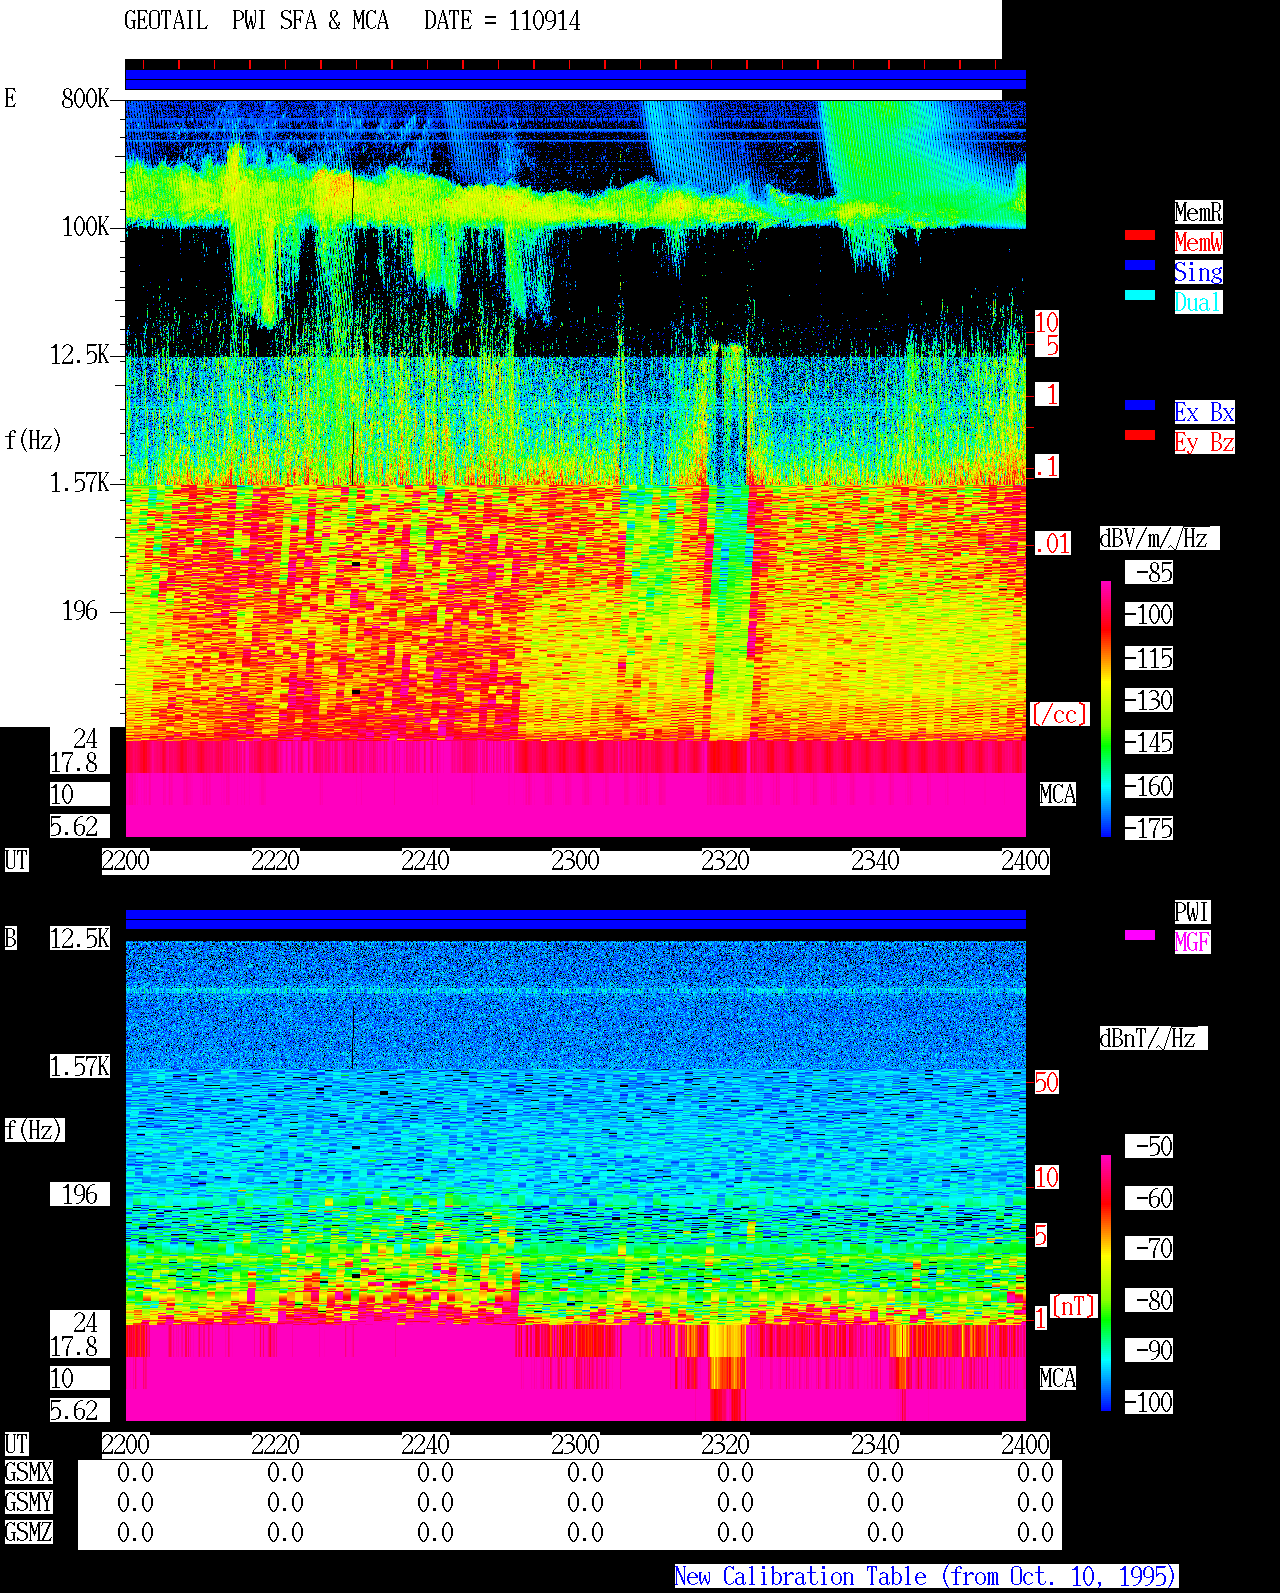Click the dBnT/√Hz unit label
The width and height of the screenshot is (1280, 1593).
click(x=1153, y=1038)
